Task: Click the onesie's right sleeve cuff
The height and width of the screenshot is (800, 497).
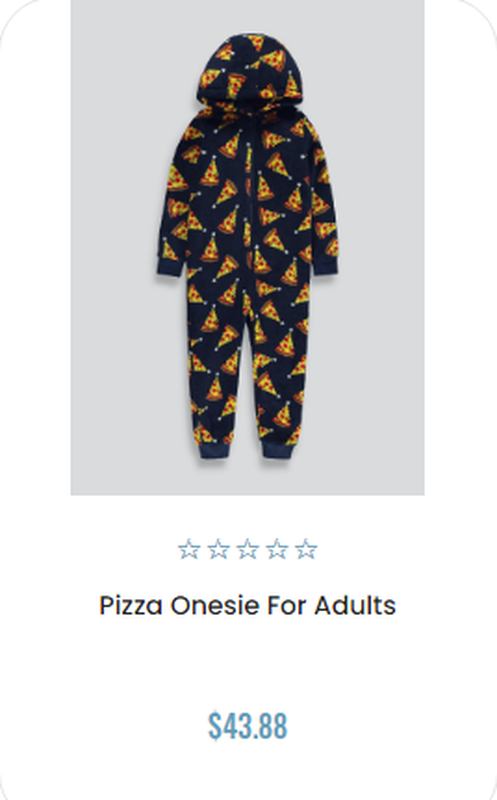Action: coord(325,266)
